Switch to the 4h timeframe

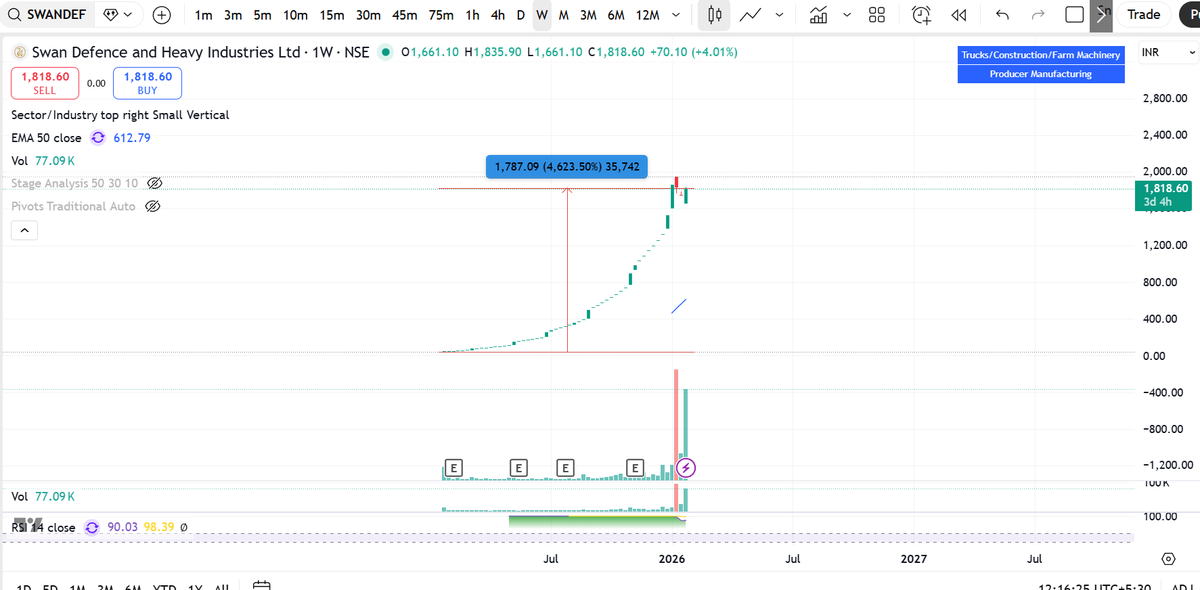click(x=498, y=15)
